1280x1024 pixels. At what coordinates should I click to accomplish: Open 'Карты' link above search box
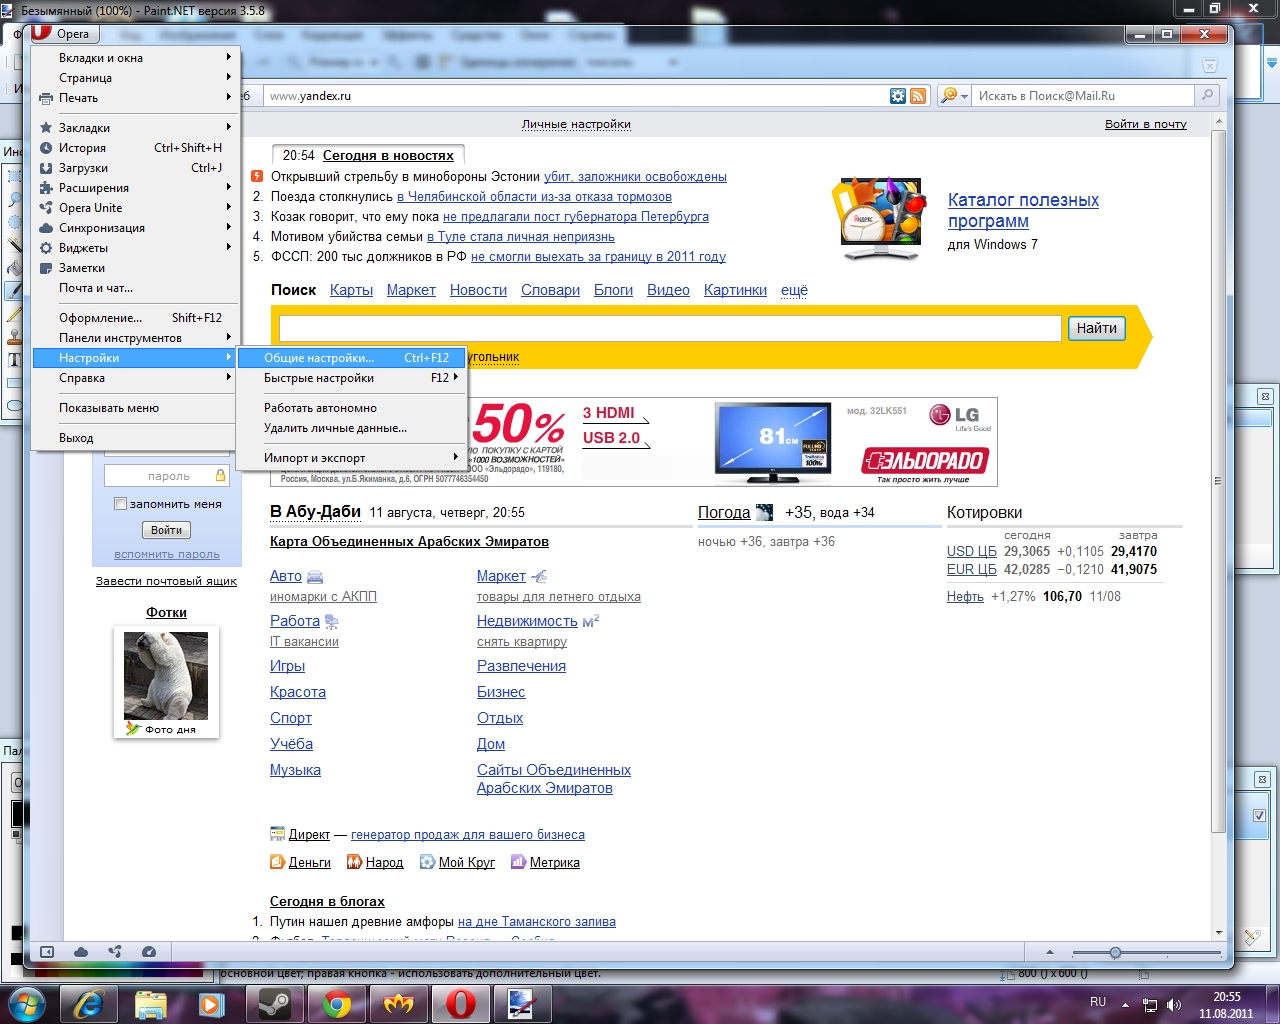pos(351,290)
